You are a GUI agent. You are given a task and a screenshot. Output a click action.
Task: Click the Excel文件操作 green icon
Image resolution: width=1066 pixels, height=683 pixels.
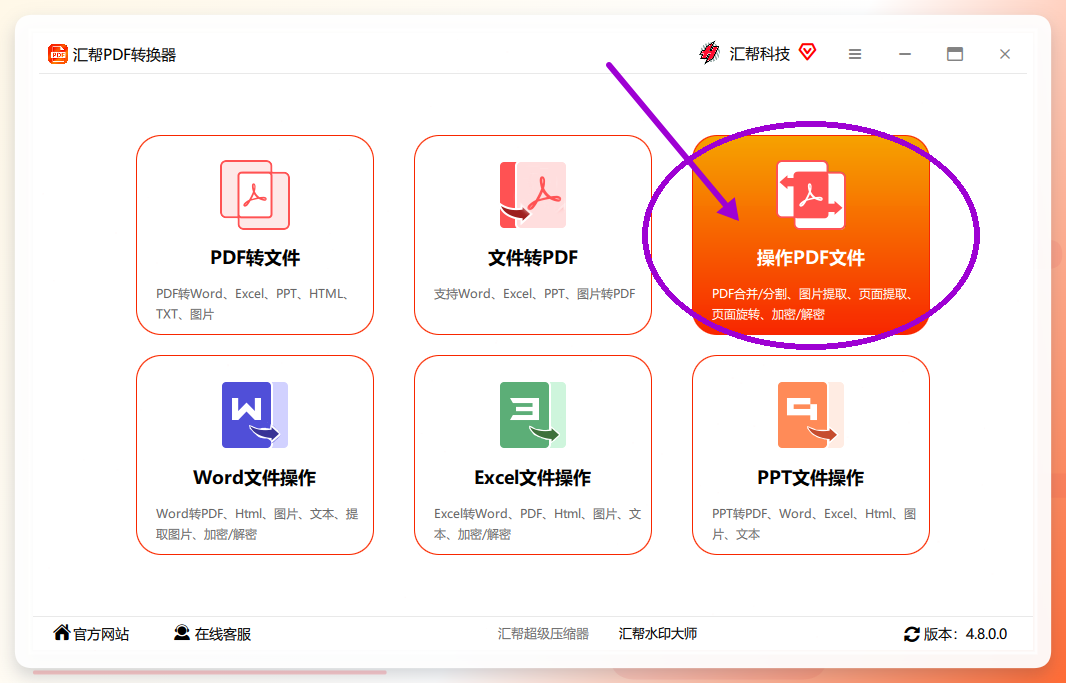[x=533, y=415]
